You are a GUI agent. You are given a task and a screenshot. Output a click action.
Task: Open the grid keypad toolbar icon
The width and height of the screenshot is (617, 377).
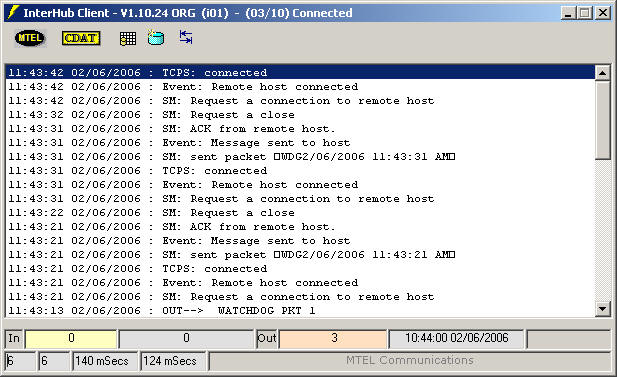pyautogui.click(x=128, y=39)
